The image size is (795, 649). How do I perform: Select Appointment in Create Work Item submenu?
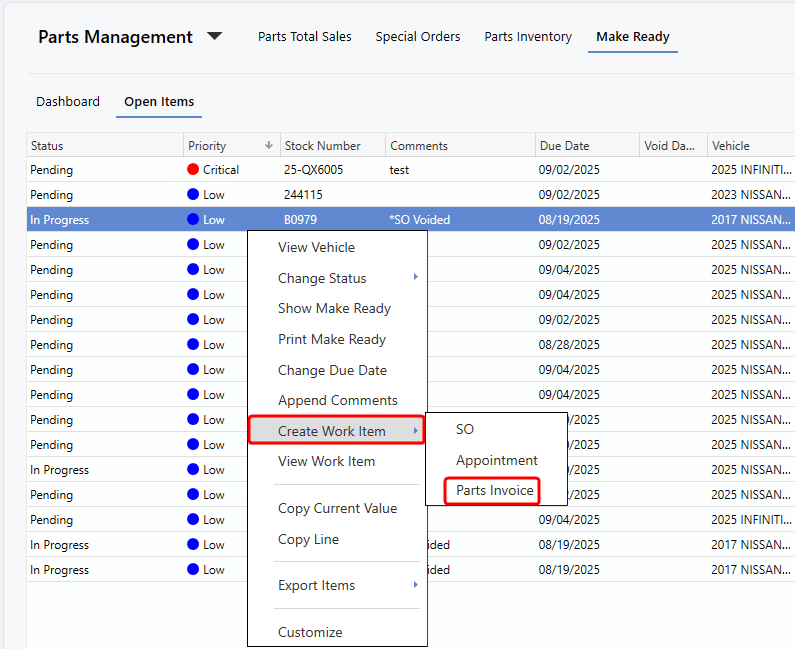point(496,460)
